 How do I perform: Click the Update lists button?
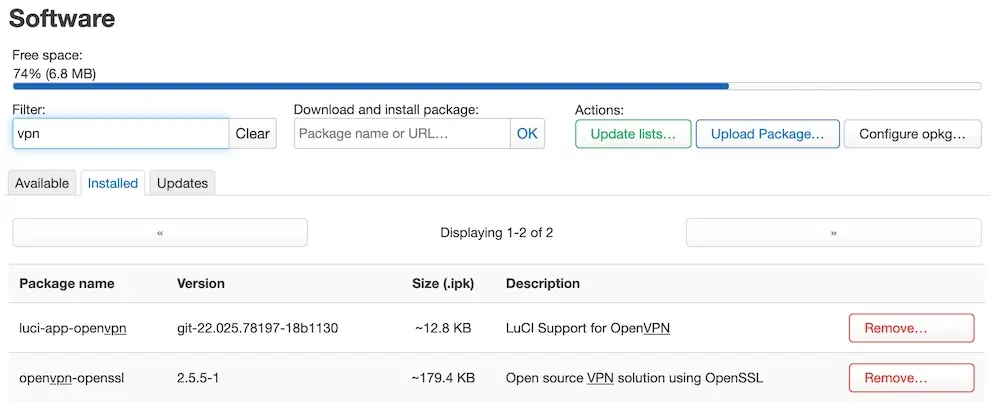point(633,134)
